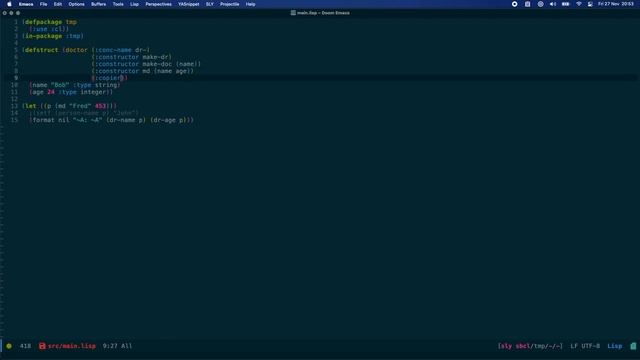
Task: Click md constructor name on line 8
Action: pos(146,71)
